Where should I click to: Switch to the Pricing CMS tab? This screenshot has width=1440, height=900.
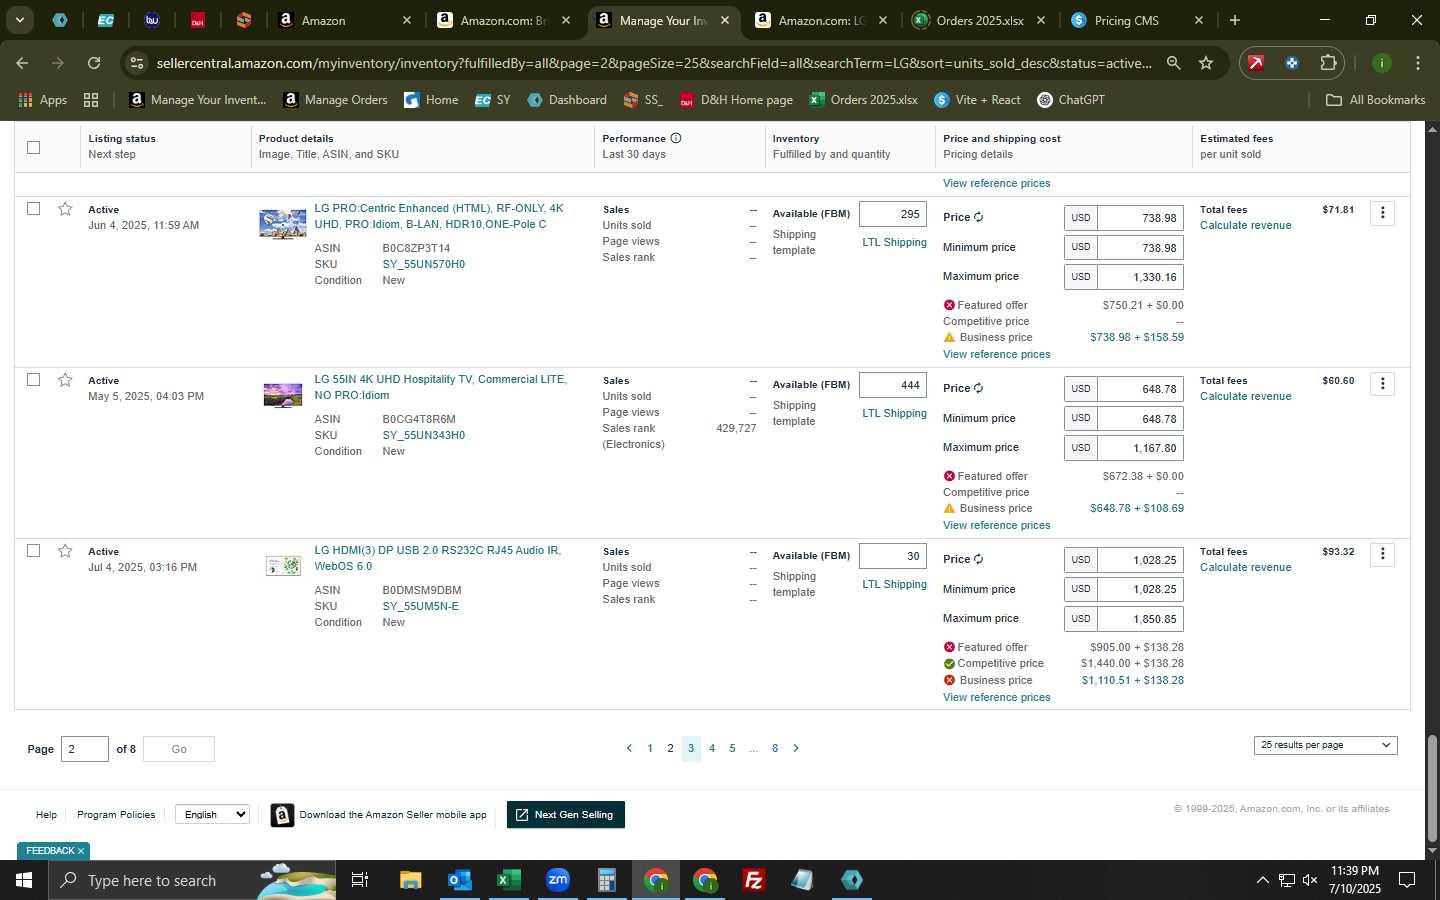click(x=1138, y=20)
